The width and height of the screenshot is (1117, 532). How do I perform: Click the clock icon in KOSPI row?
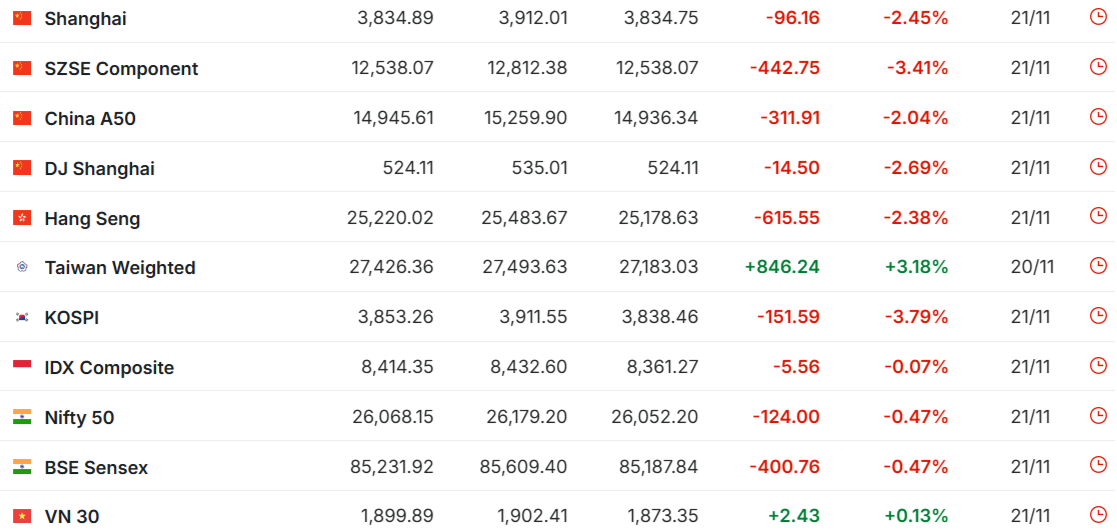tap(1097, 316)
